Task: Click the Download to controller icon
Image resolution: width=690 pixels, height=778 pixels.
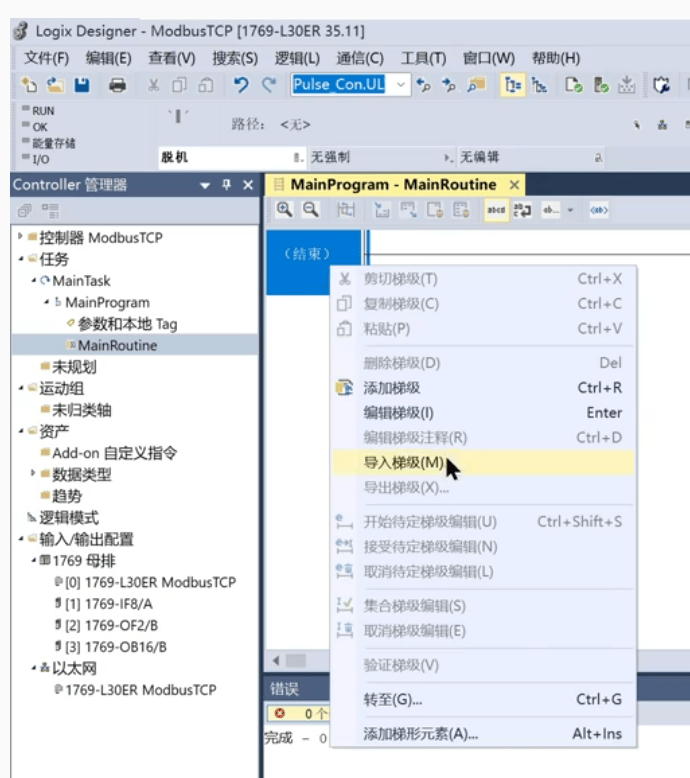Action: [x=627, y=85]
